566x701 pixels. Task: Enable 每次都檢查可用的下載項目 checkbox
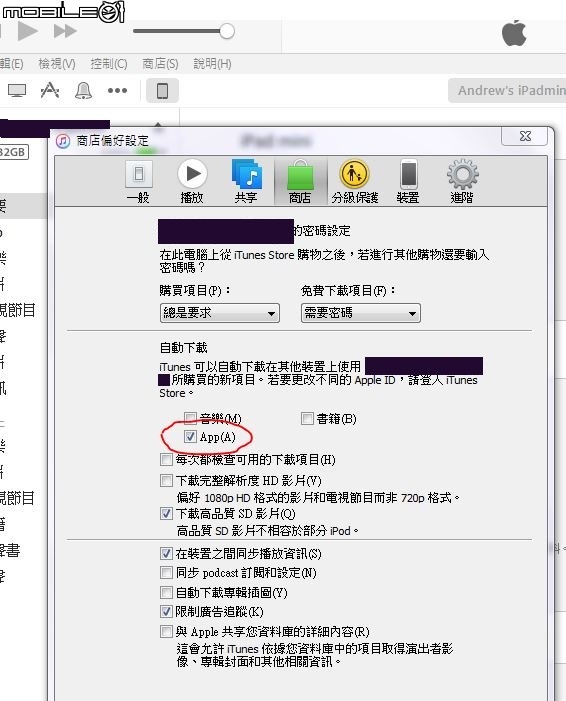click(x=166, y=459)
